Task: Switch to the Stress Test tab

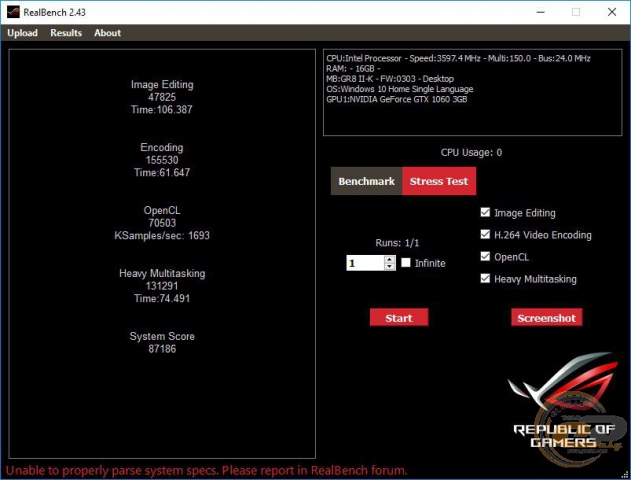Action: [439, 181]
